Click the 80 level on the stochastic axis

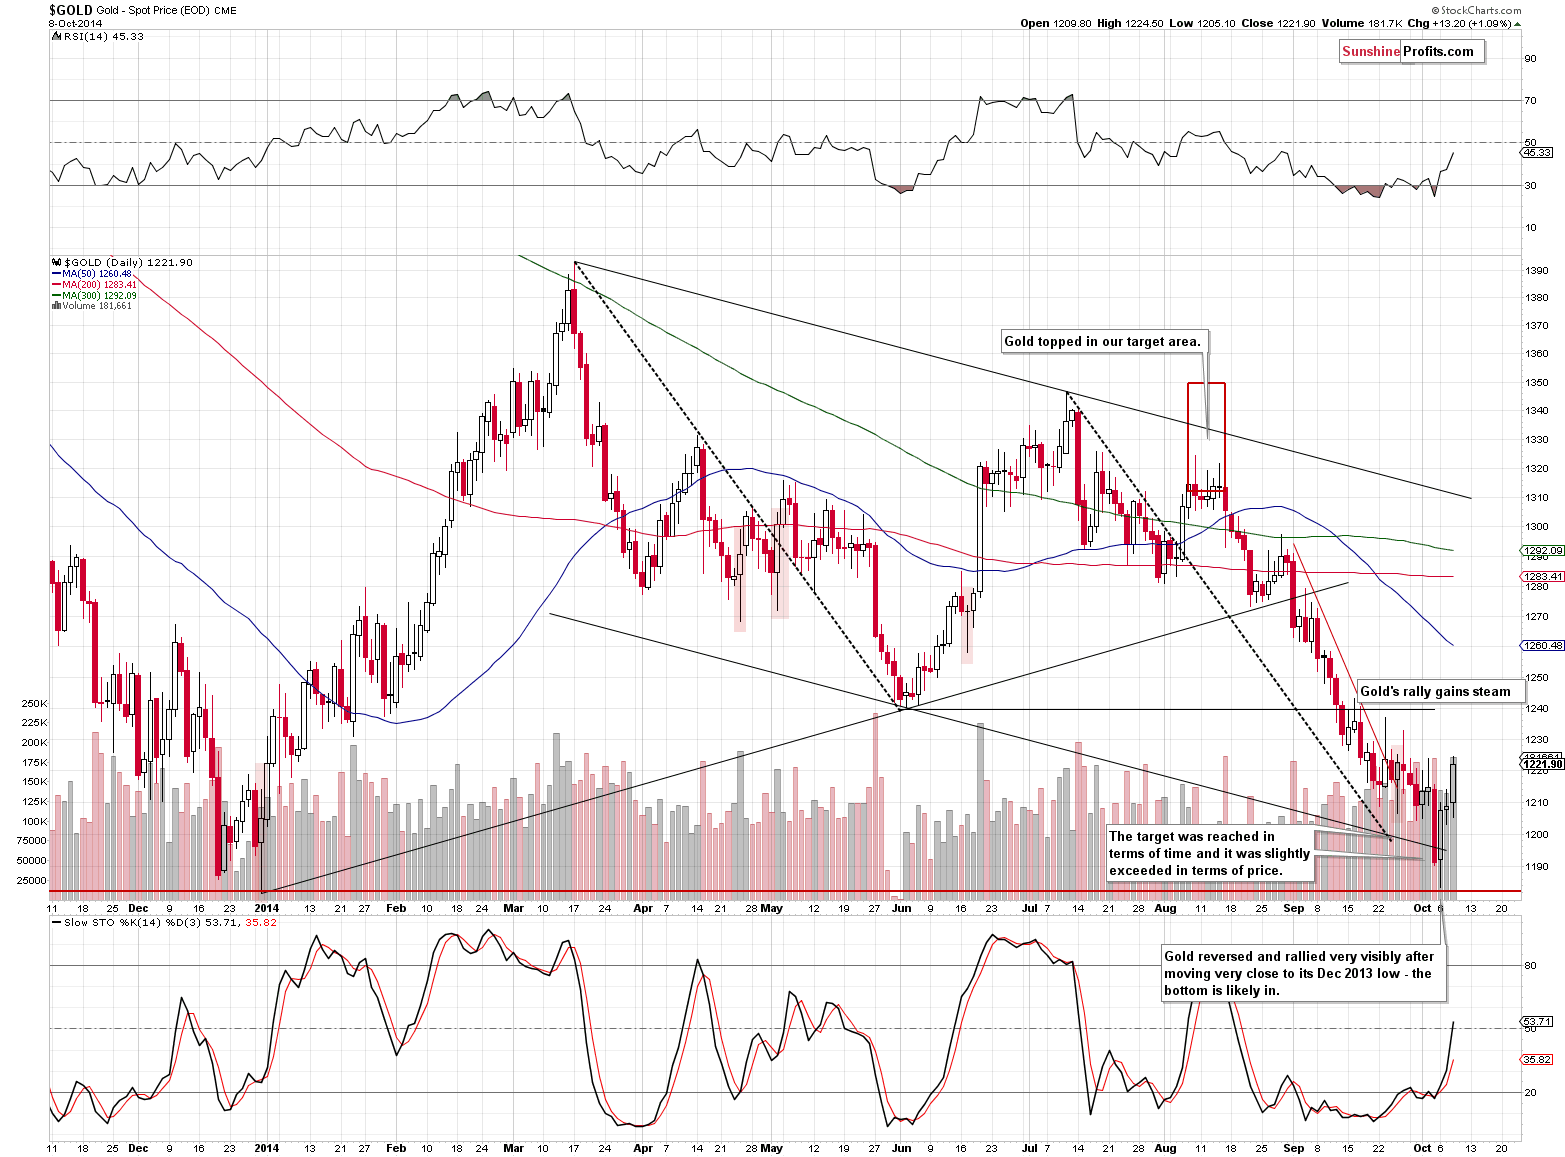pyautogui.click(x=1531, y=965)
